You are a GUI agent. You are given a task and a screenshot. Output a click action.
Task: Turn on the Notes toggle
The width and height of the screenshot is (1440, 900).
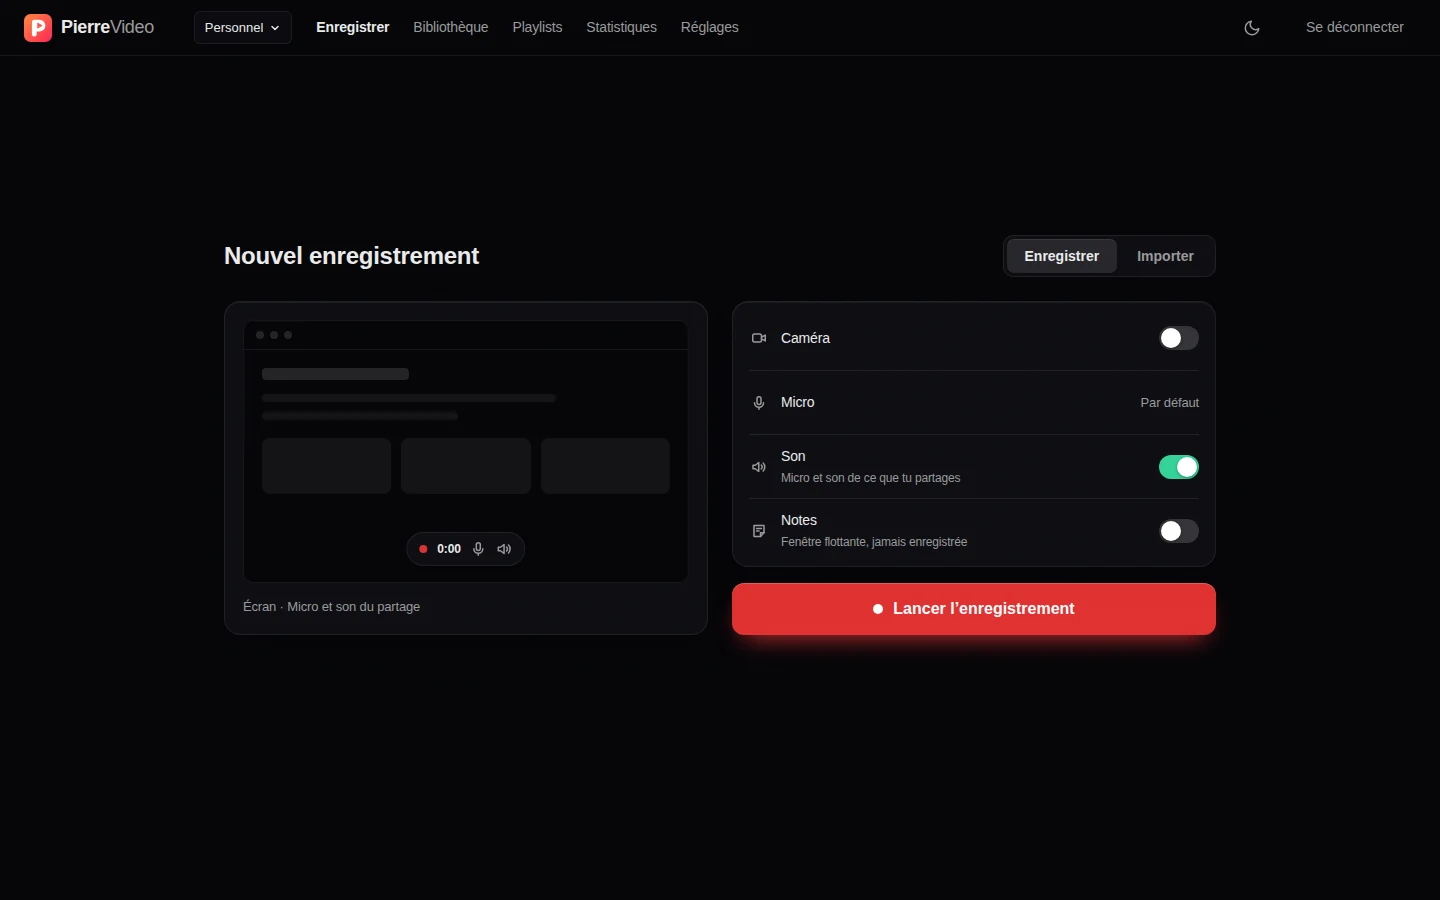coord(1178,531)
